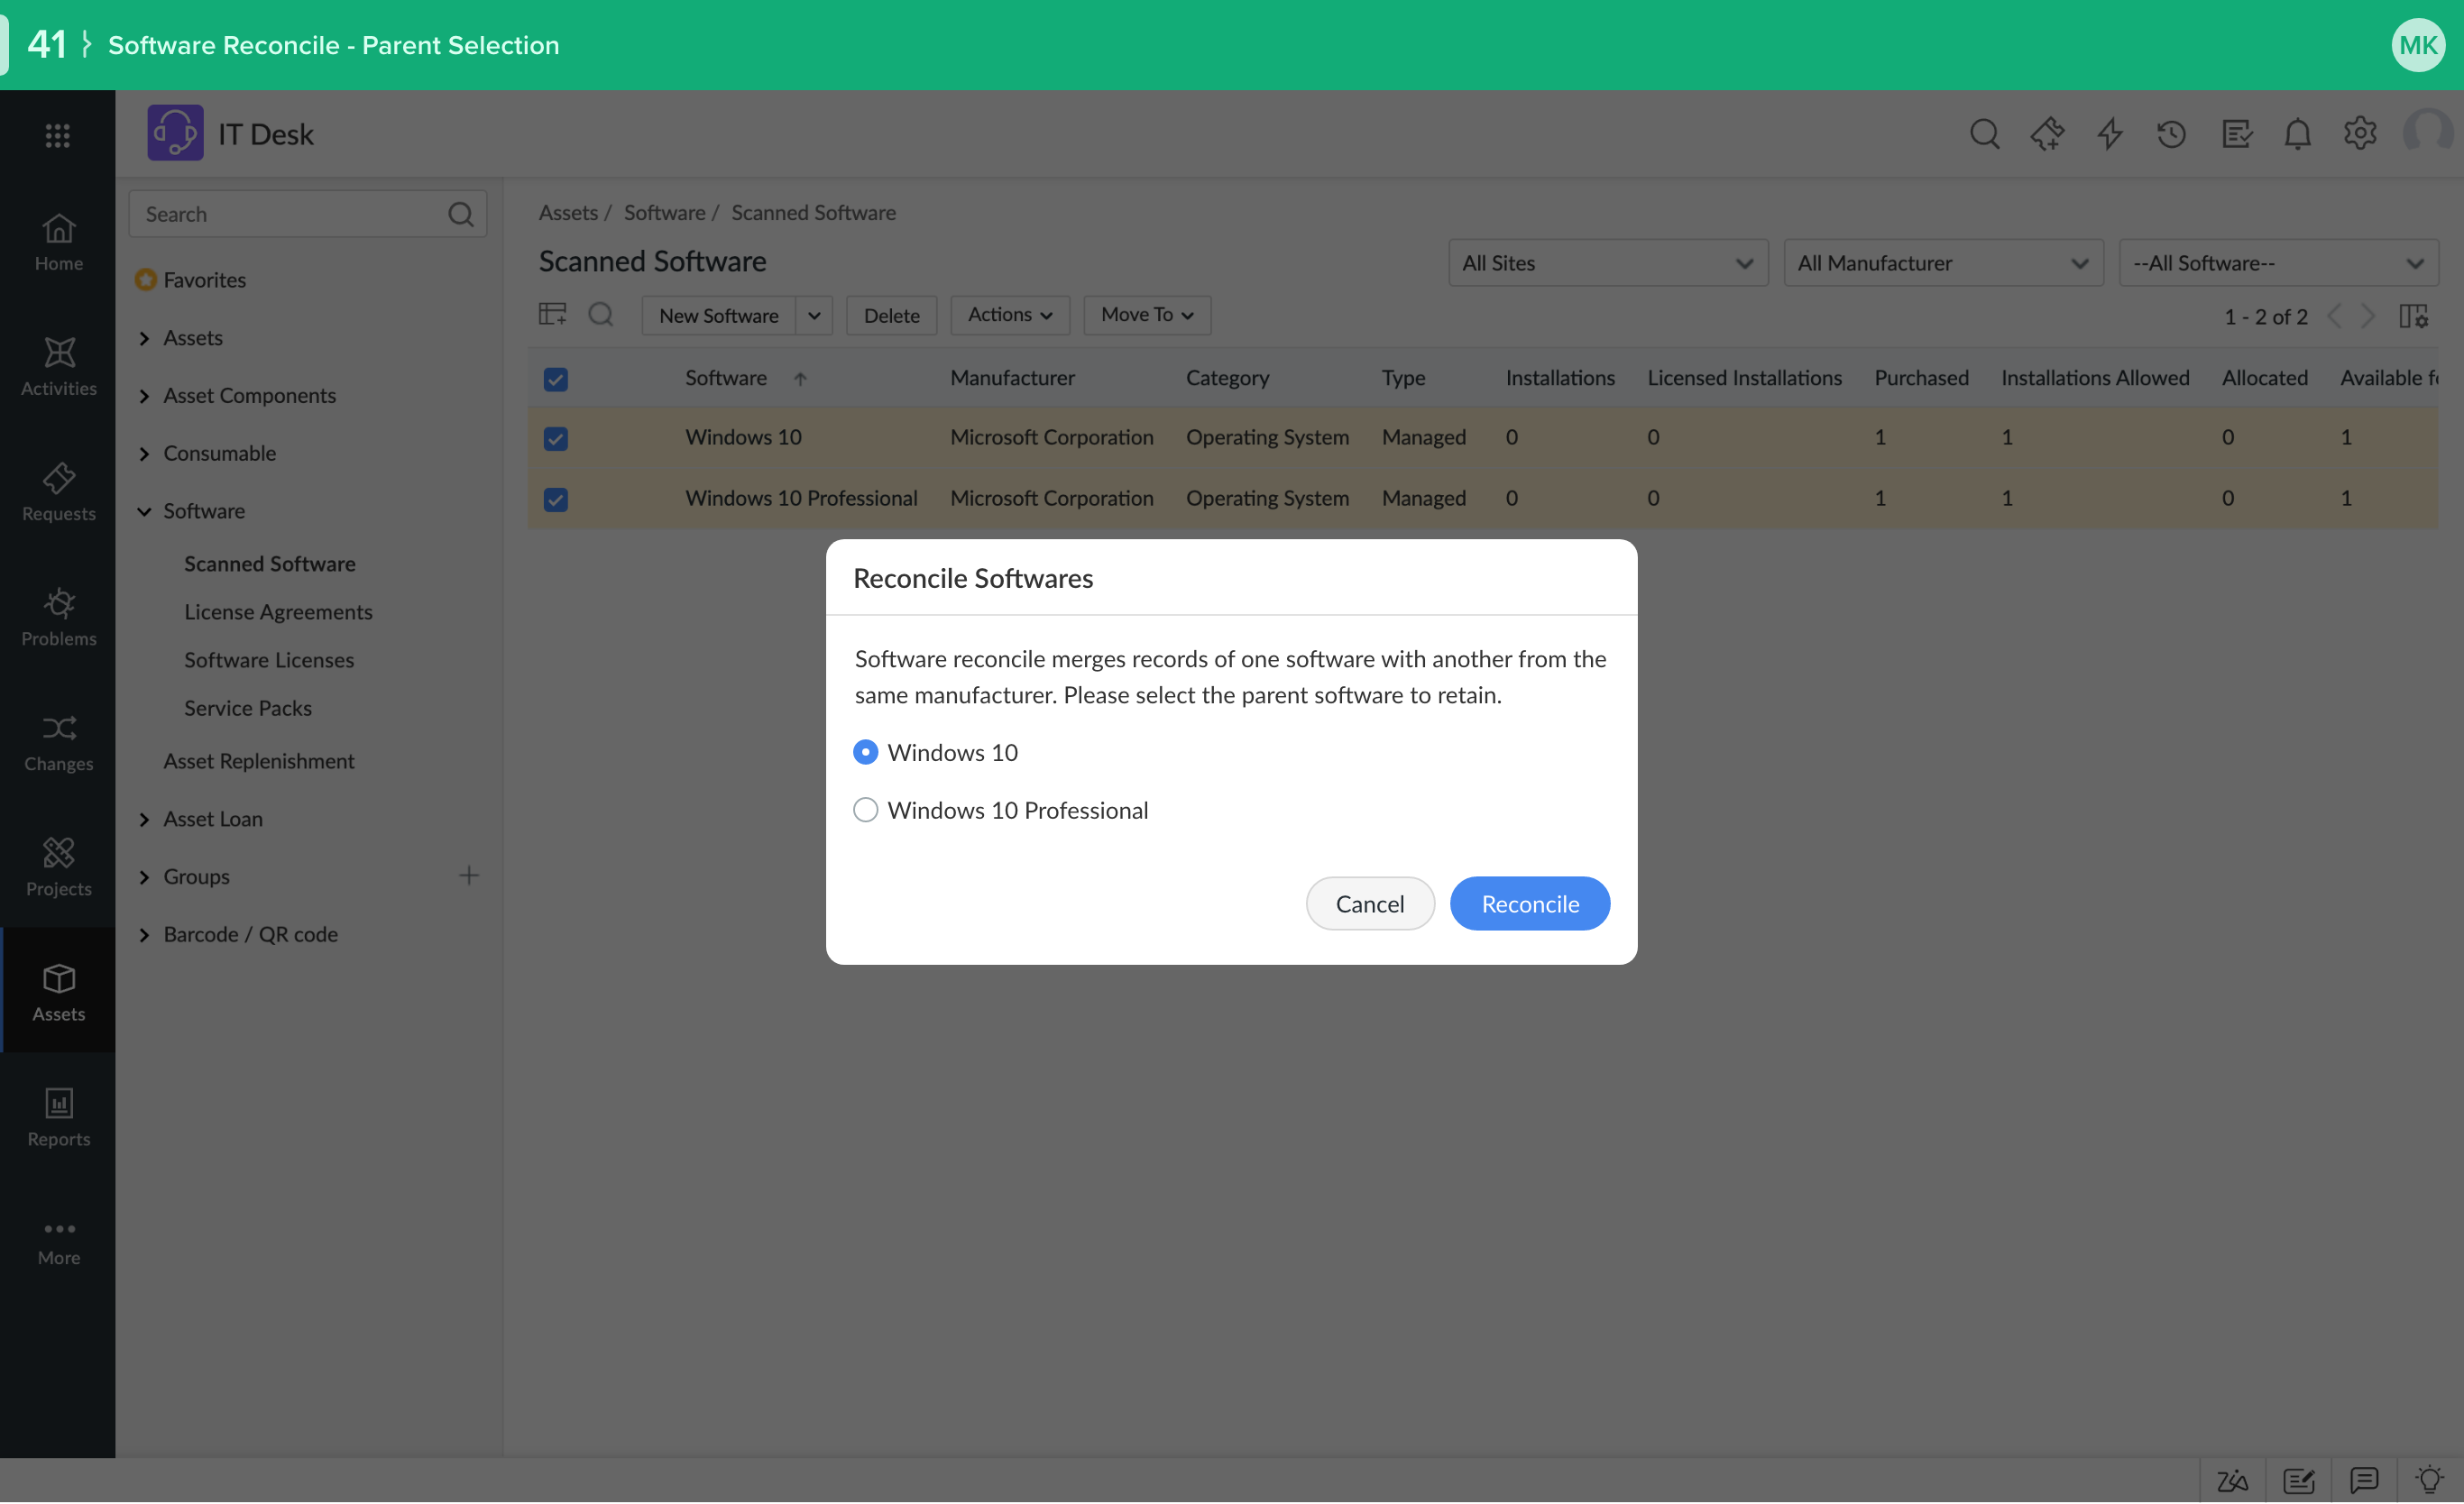The height and width of the screenshot is (1504, 2464).
Task: Open admin settings gear
Action: click(2360, 134)
